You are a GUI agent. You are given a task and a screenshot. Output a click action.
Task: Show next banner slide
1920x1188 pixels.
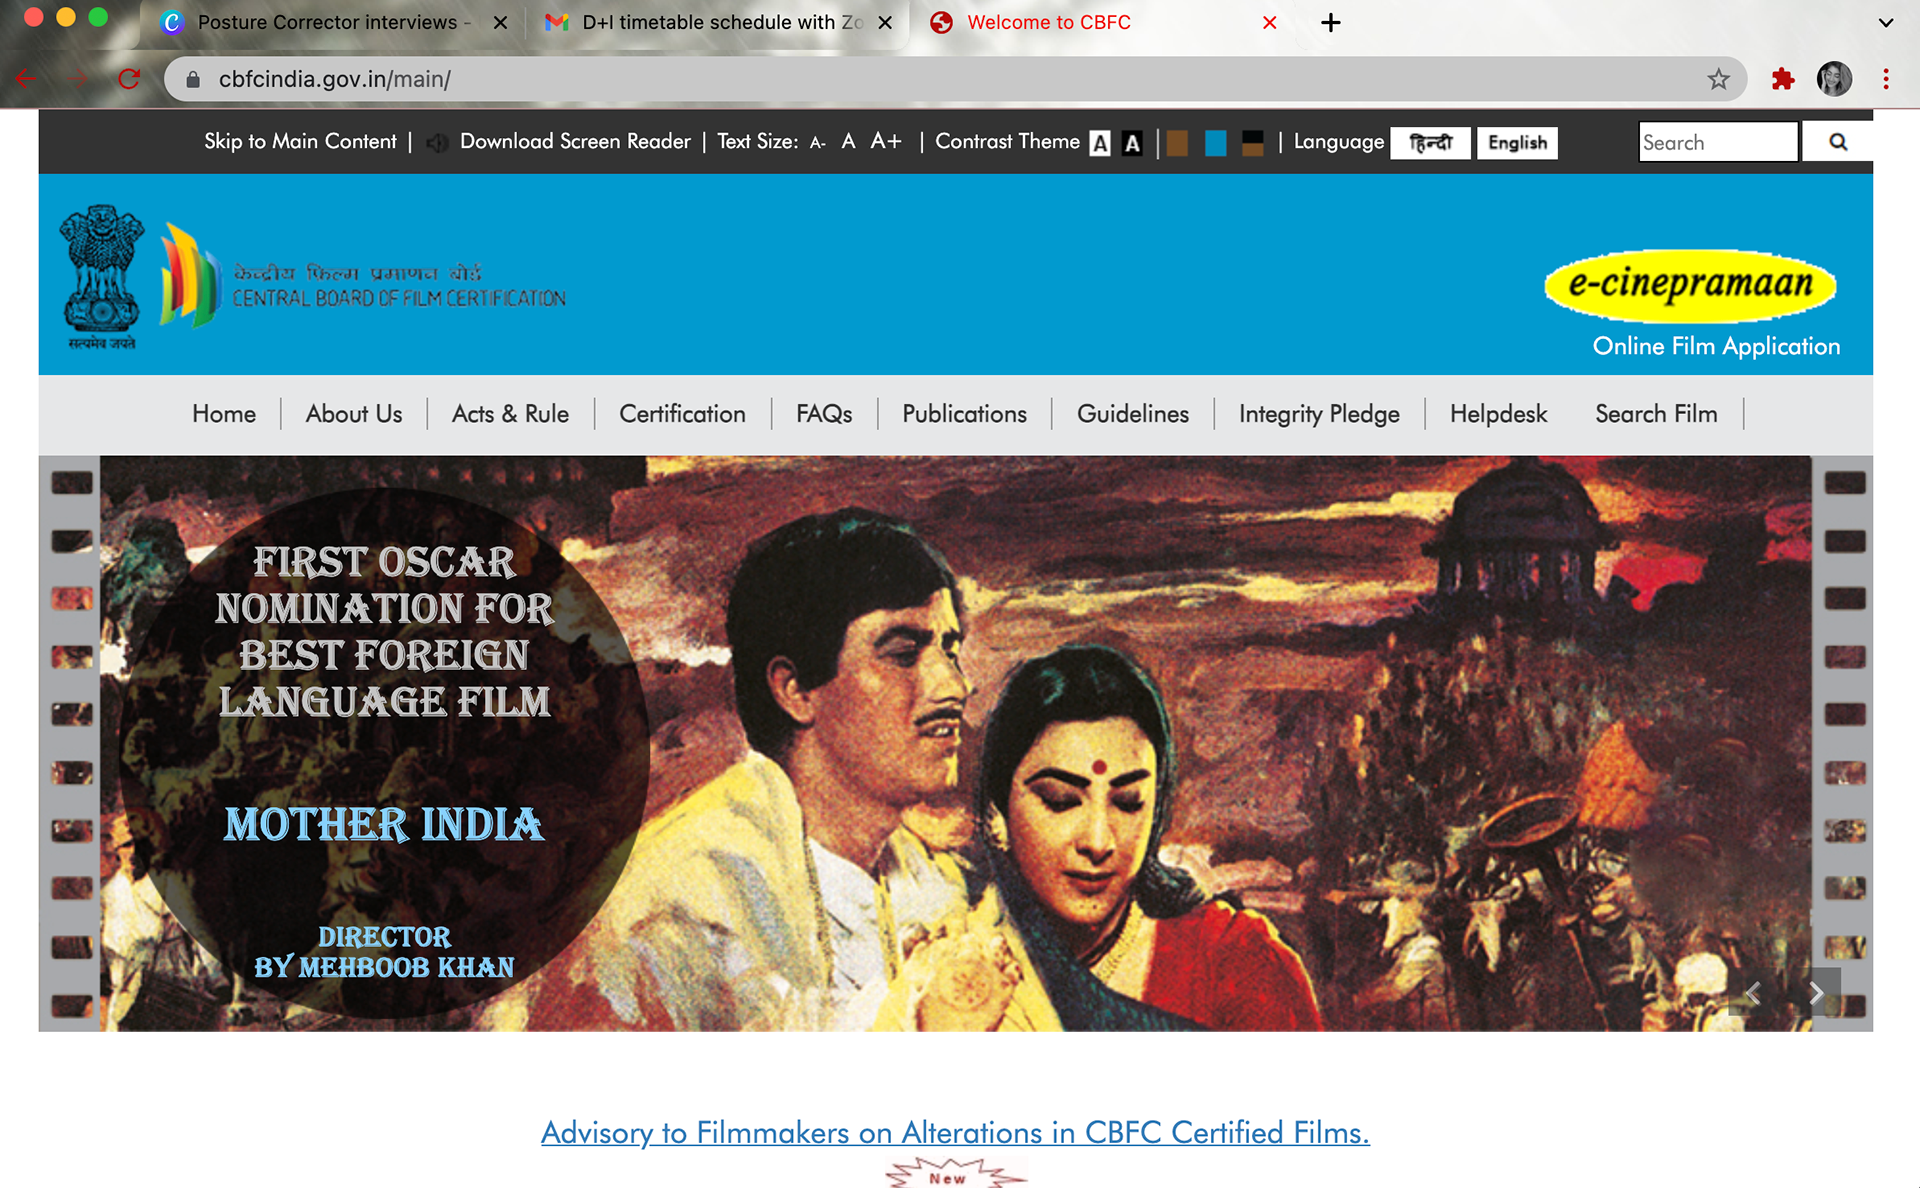point(1817,992)
